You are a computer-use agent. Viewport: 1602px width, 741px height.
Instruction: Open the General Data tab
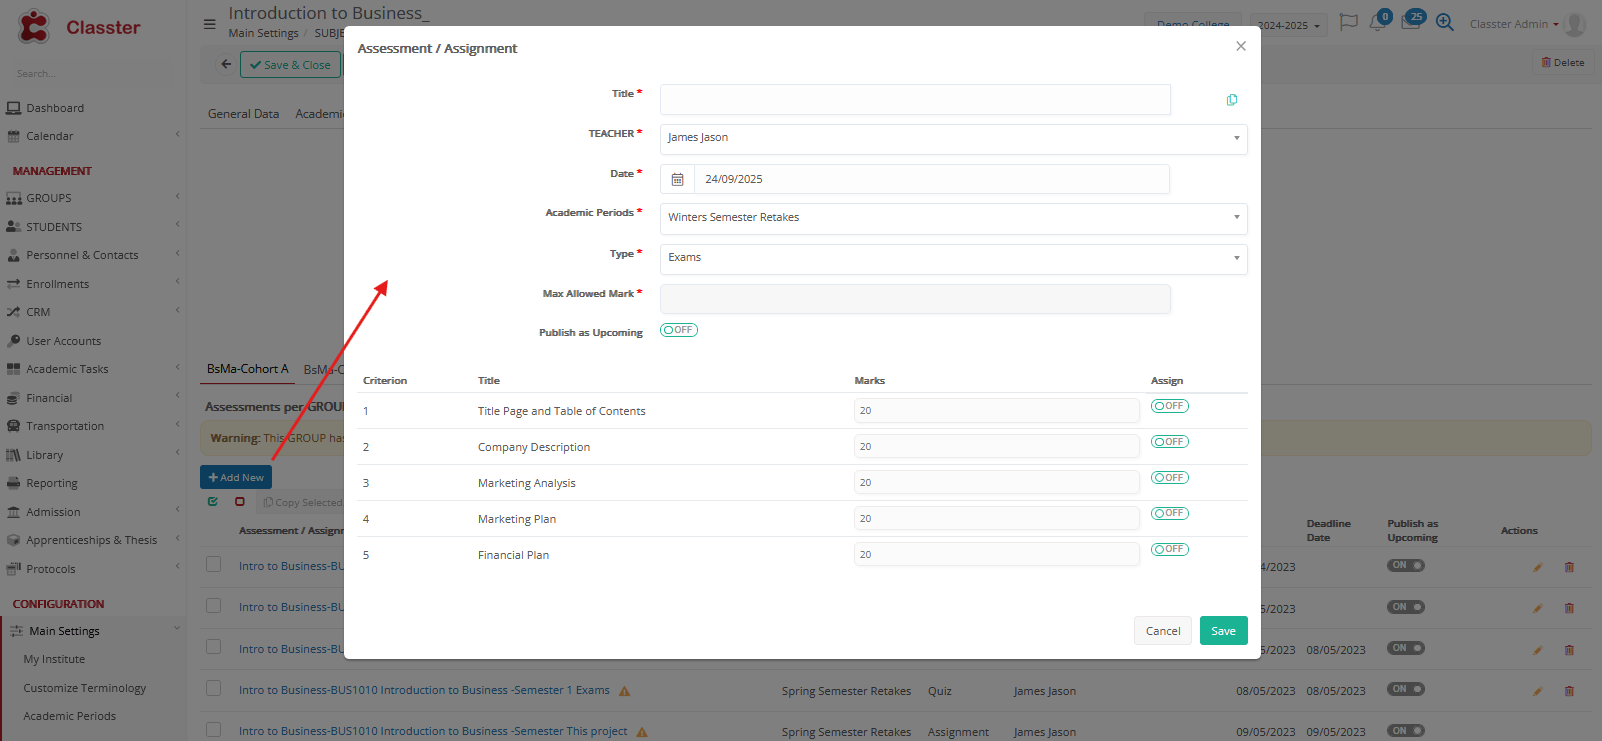tap(243, 114)
